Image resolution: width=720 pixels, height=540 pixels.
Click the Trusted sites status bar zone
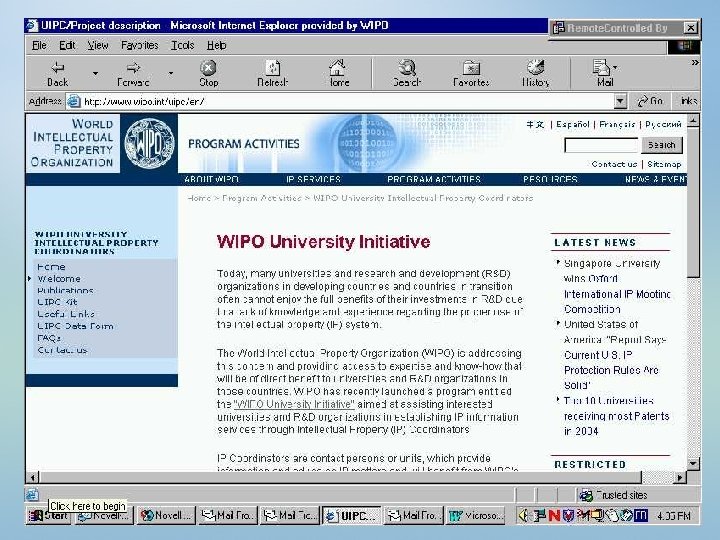[614, 495]
